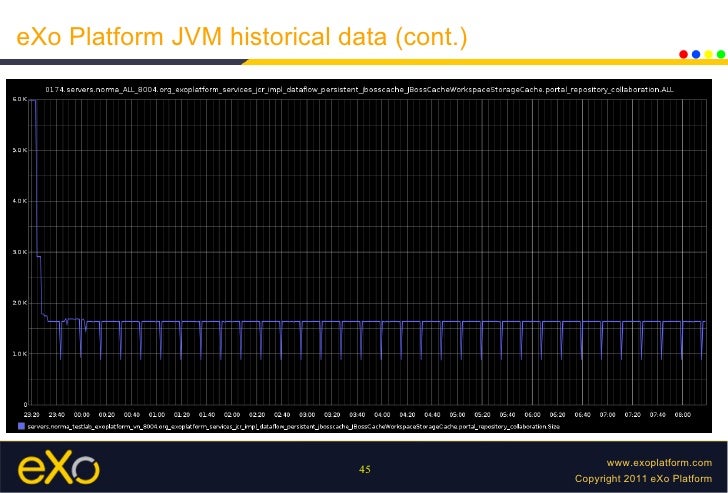Click the blue dot in header
Screen dimensions: 728x493
tap(696, 54)
